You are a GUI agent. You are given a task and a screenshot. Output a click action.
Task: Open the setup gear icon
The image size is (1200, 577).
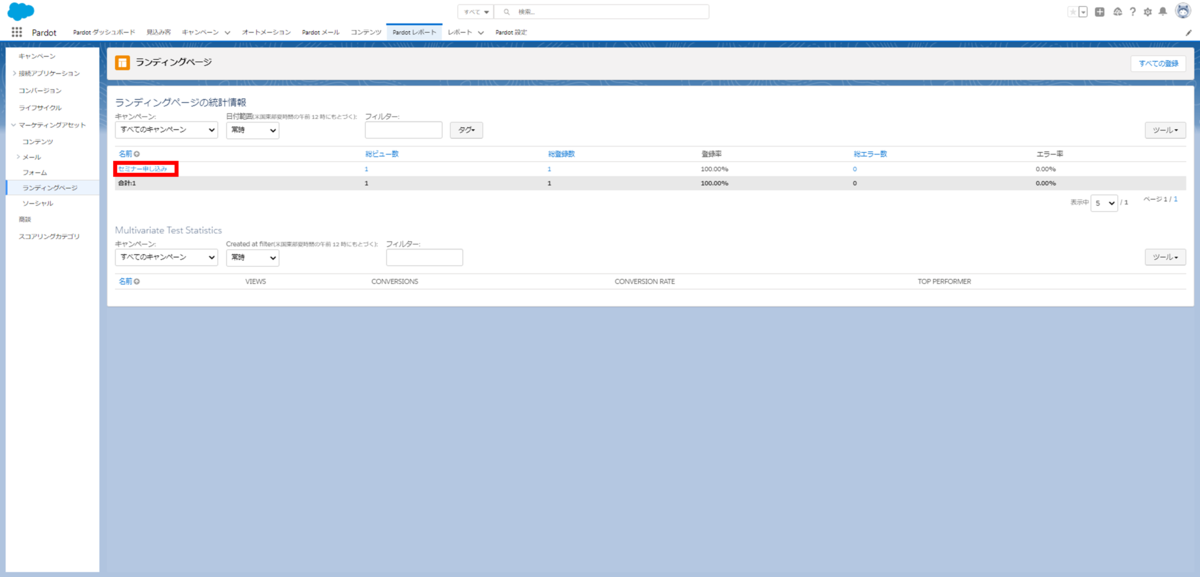click(1147, 12)
